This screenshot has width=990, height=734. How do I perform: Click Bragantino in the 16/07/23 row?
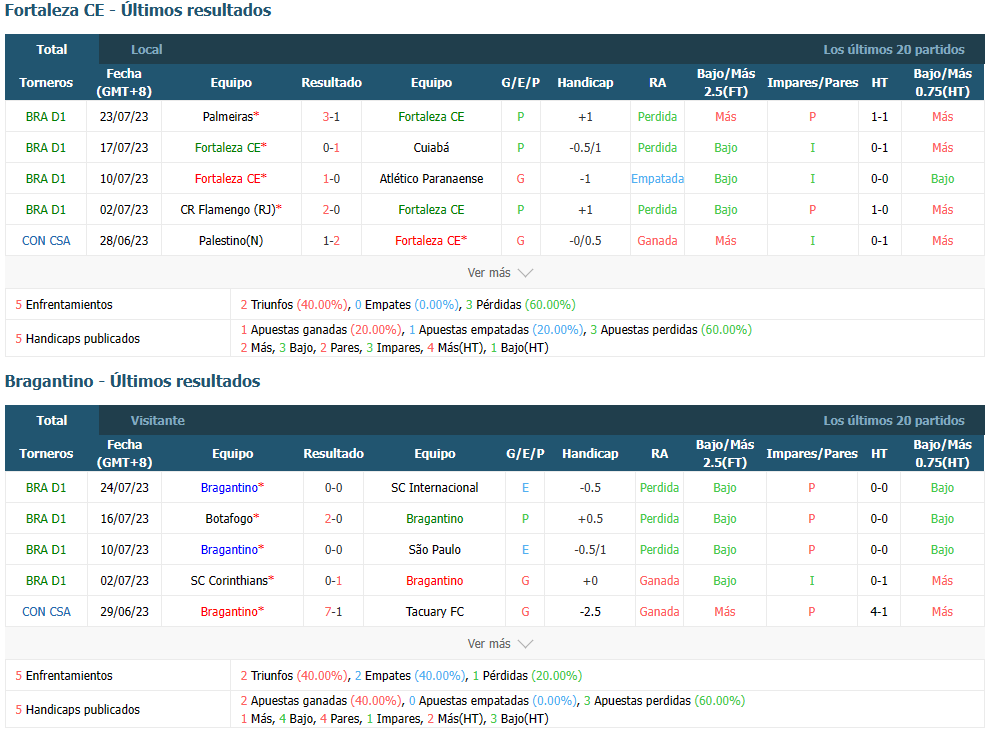[x=434, y=519]
